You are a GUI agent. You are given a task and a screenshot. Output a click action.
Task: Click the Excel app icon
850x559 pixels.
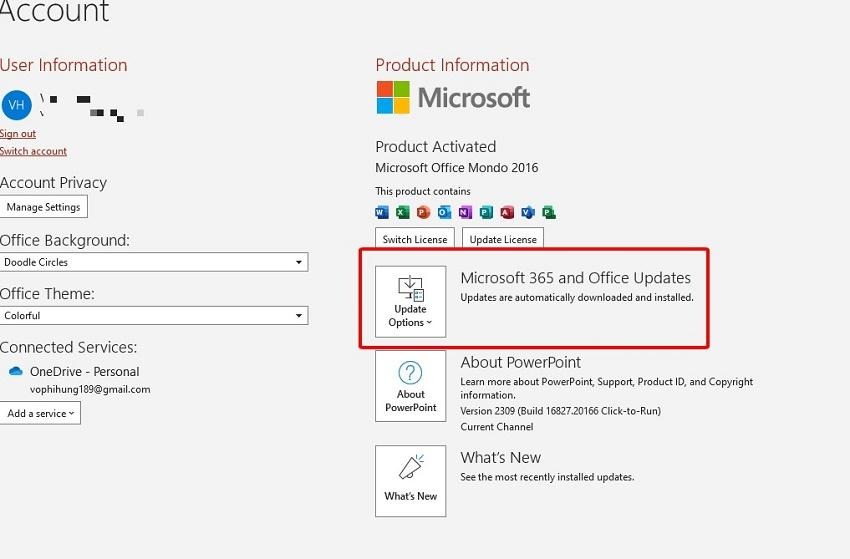tap(402, 212)
